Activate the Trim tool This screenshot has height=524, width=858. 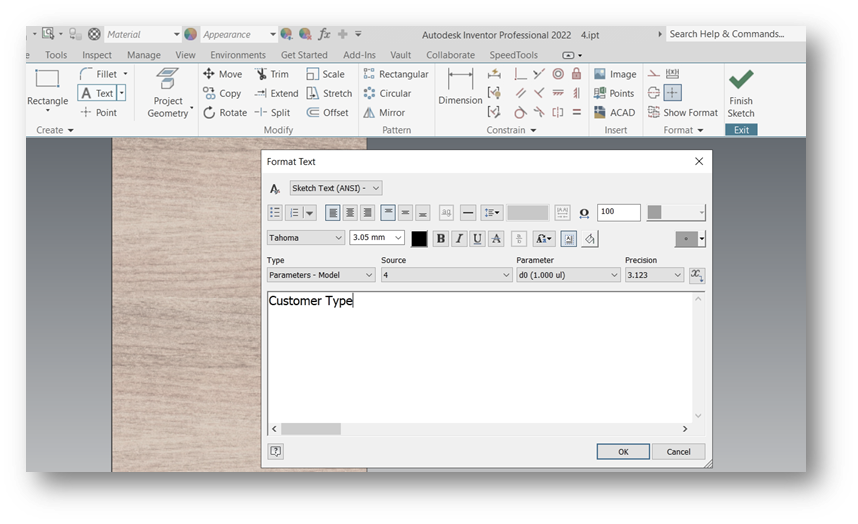click(x=271, y=74)
